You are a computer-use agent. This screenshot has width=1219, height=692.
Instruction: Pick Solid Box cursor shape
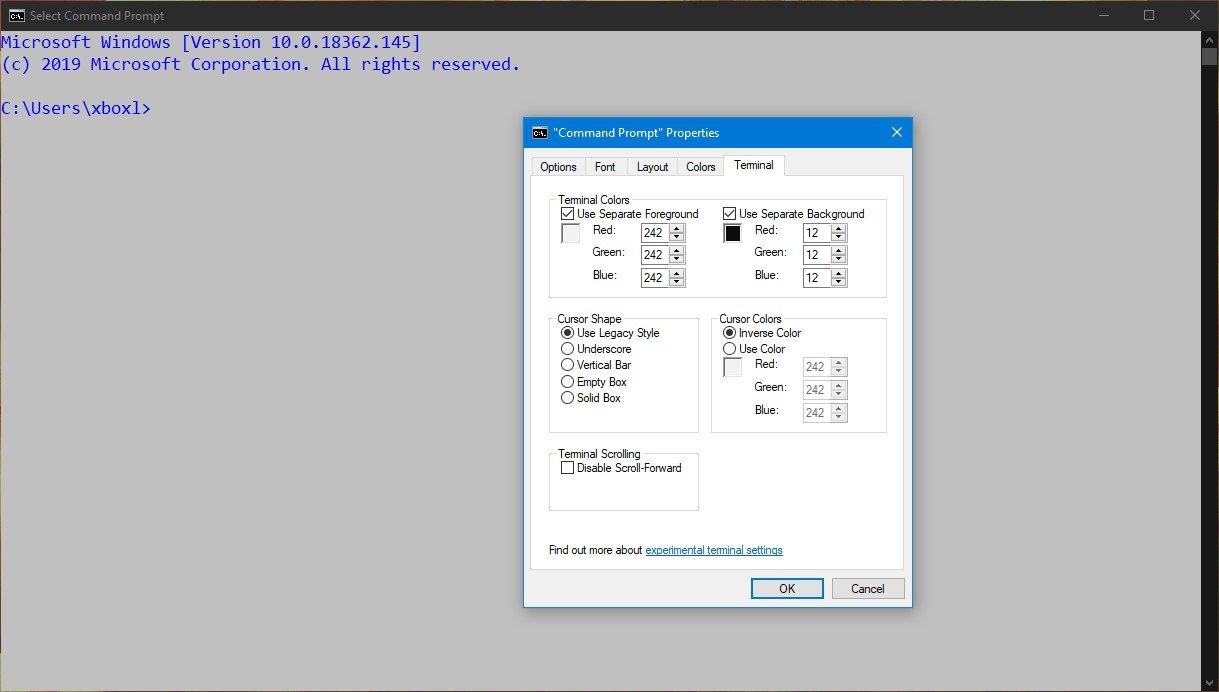[568, 398]
